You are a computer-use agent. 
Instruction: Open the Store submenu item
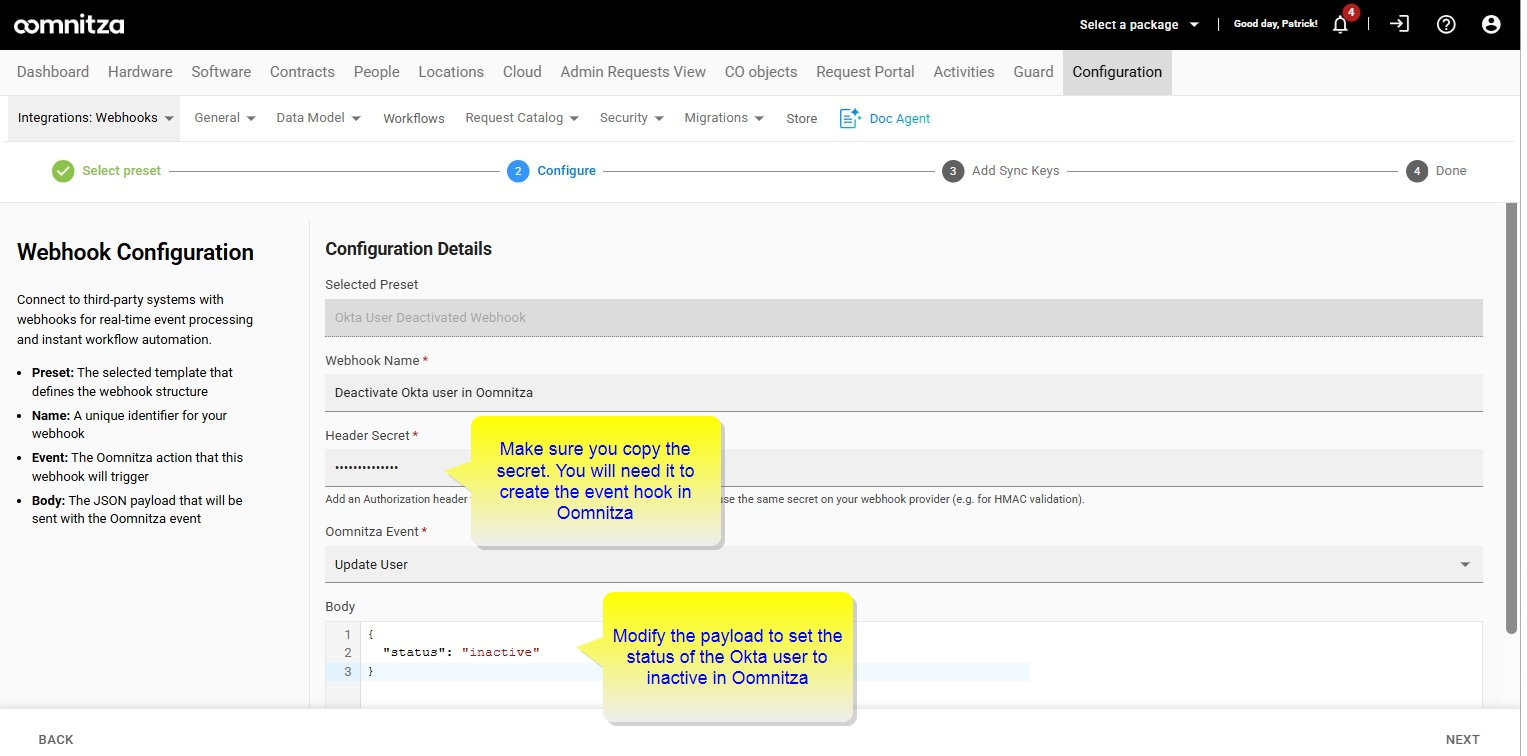click(801, 118)
